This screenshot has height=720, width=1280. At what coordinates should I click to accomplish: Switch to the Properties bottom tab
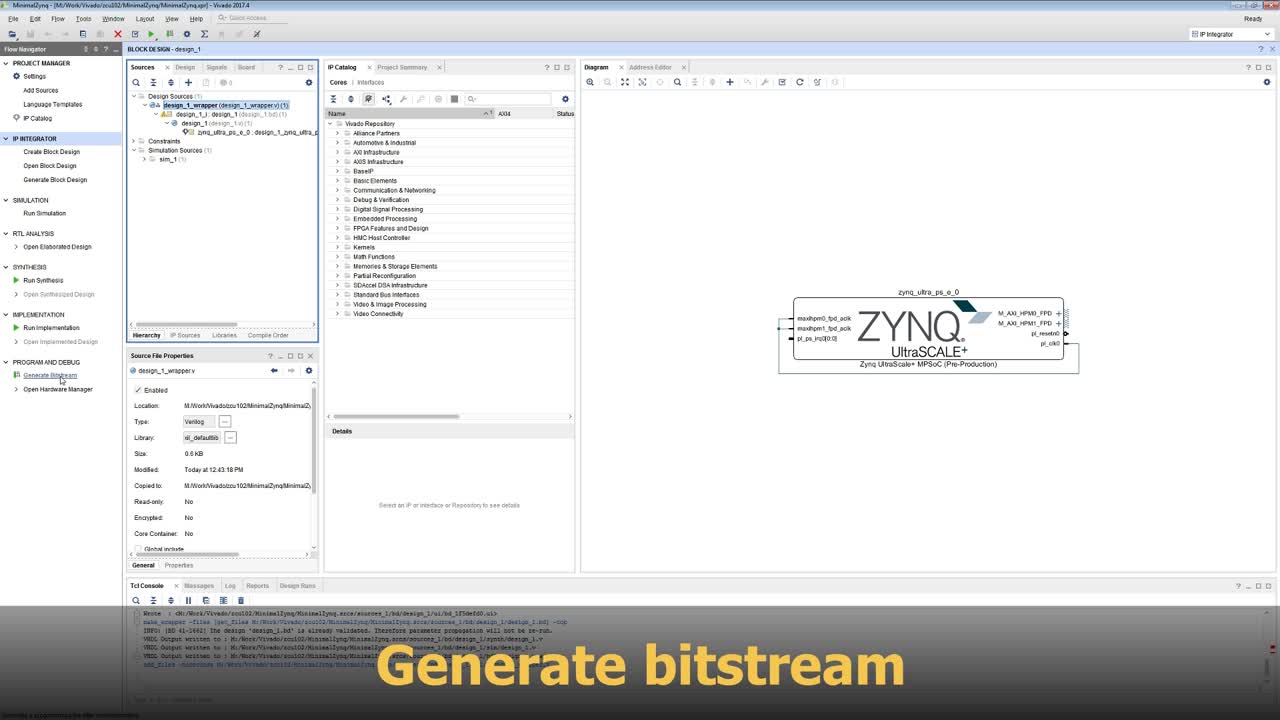(x=179, y=566)
